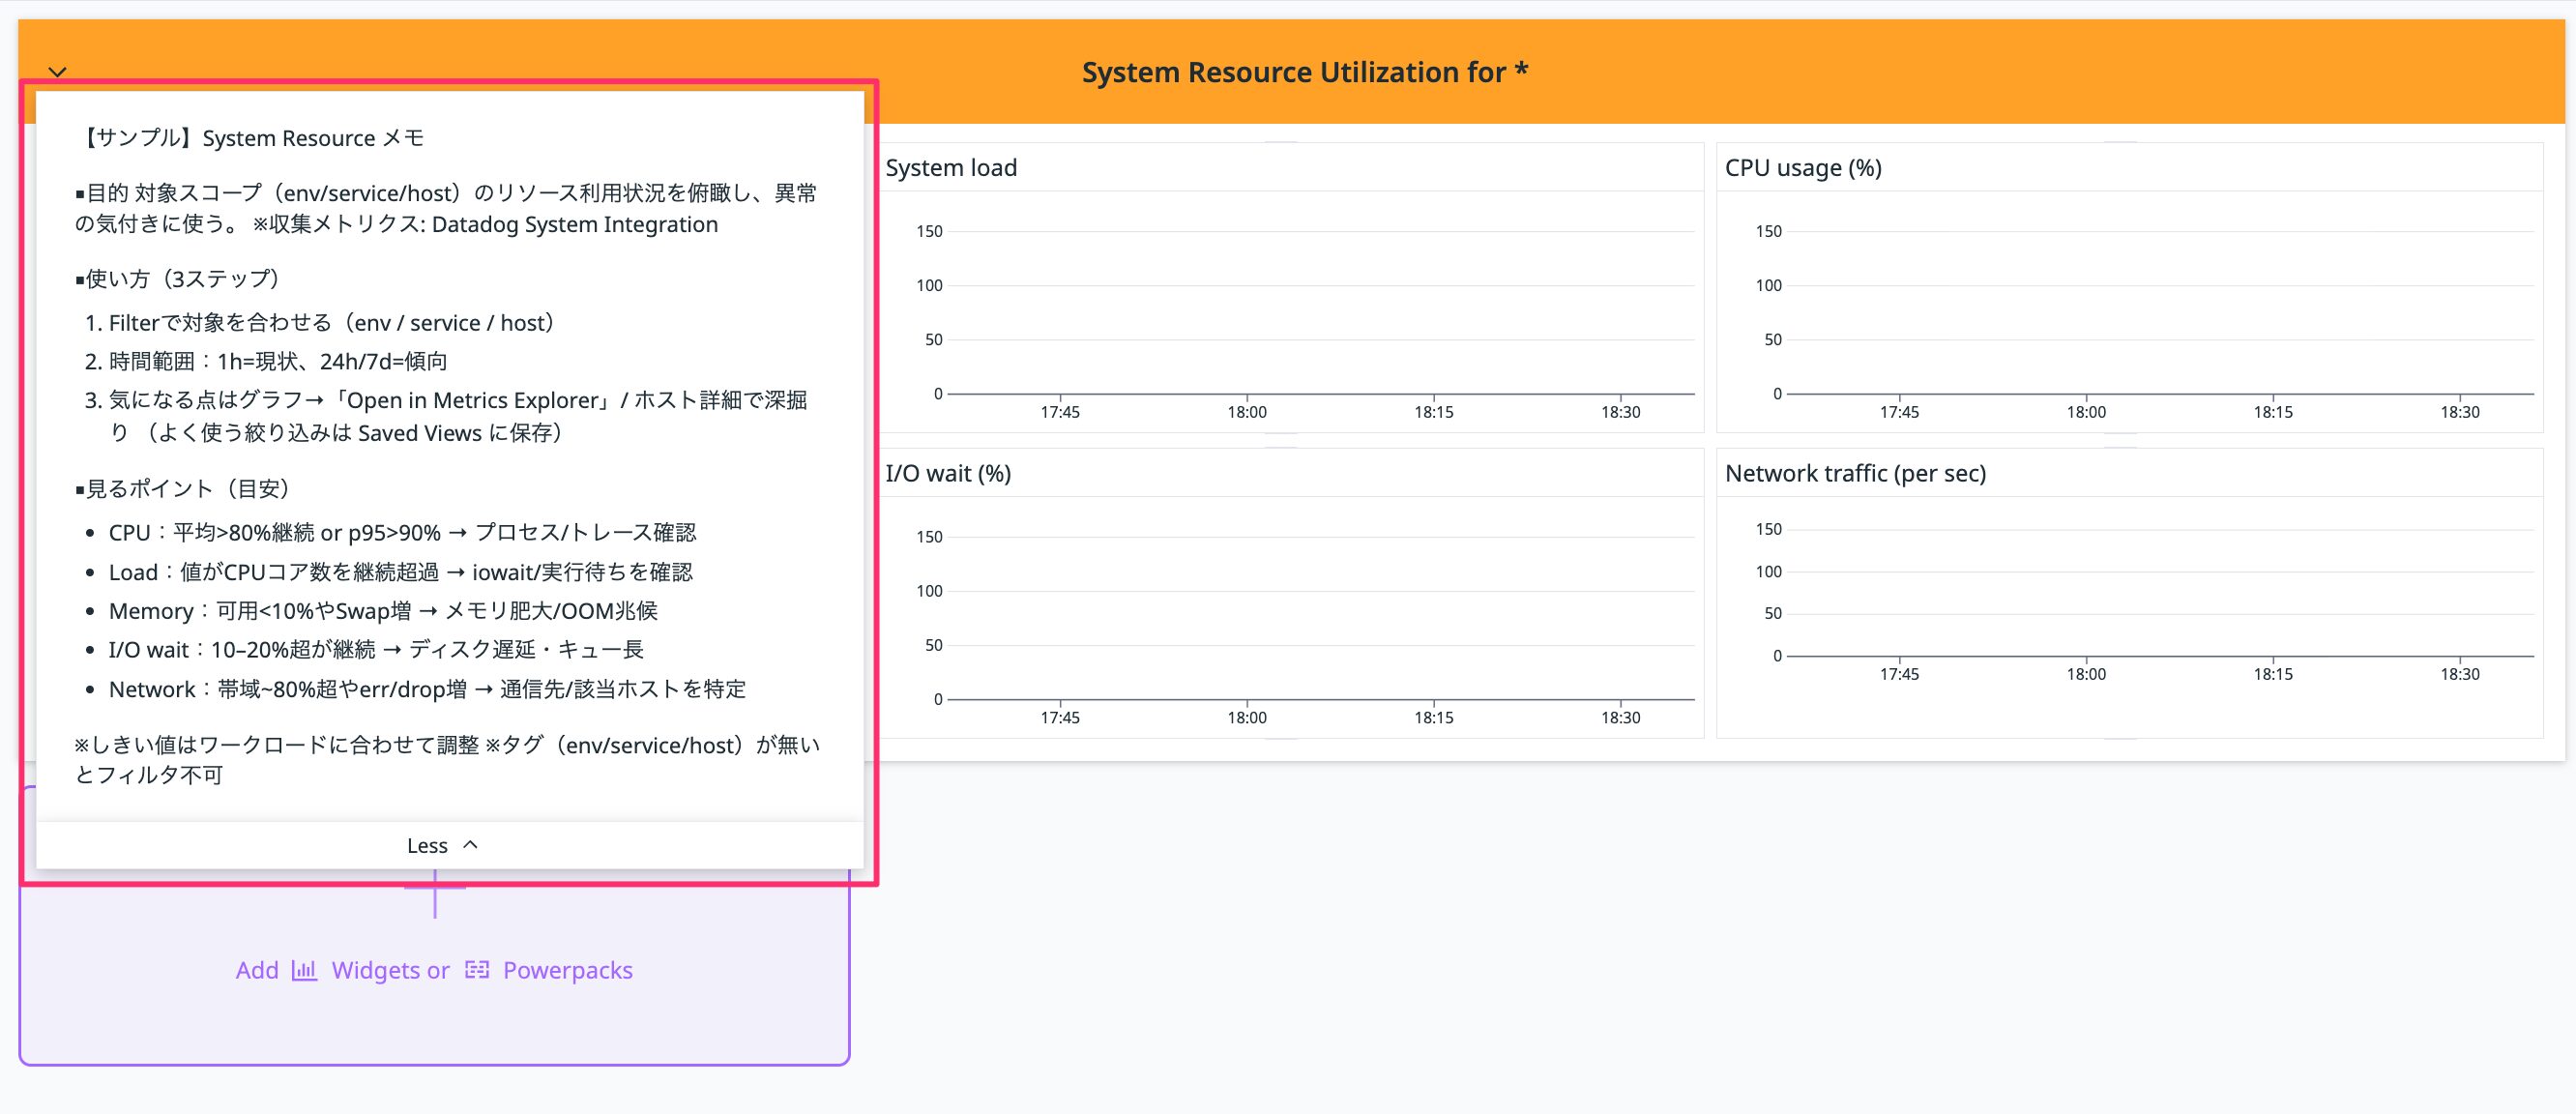The height and width of the screenshot is (1114, 2576).
Task: Click the text 'Datadog System Integration'
Action: [x=575, y=224]
